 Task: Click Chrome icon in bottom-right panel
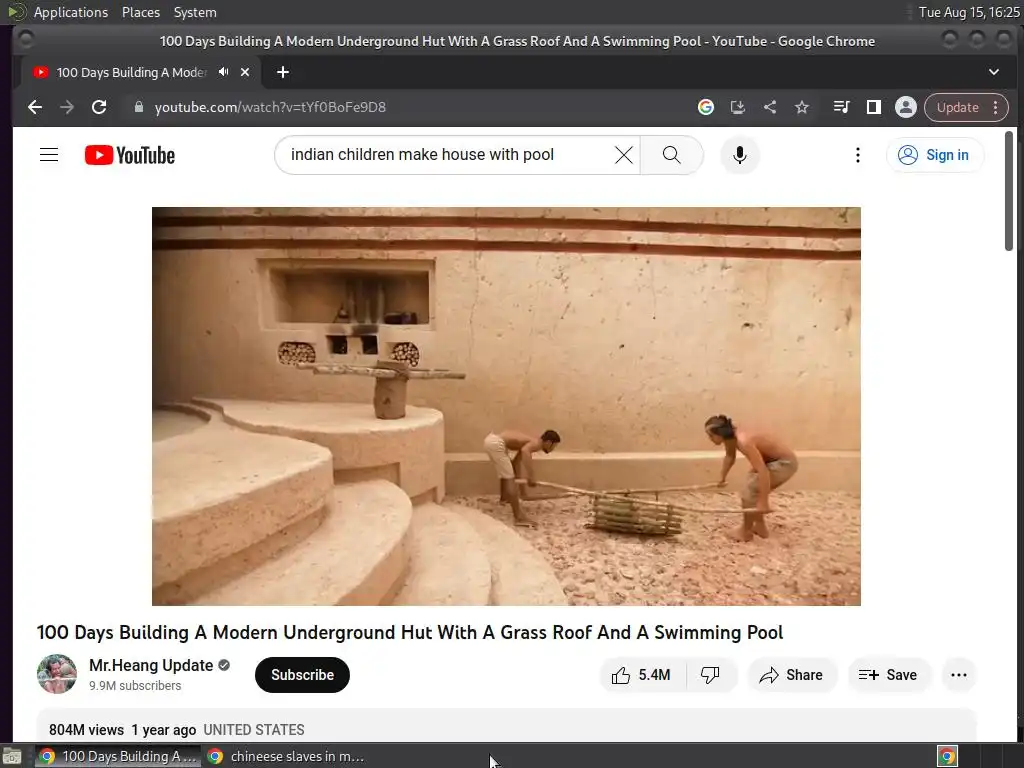click(x=947, y=756)
